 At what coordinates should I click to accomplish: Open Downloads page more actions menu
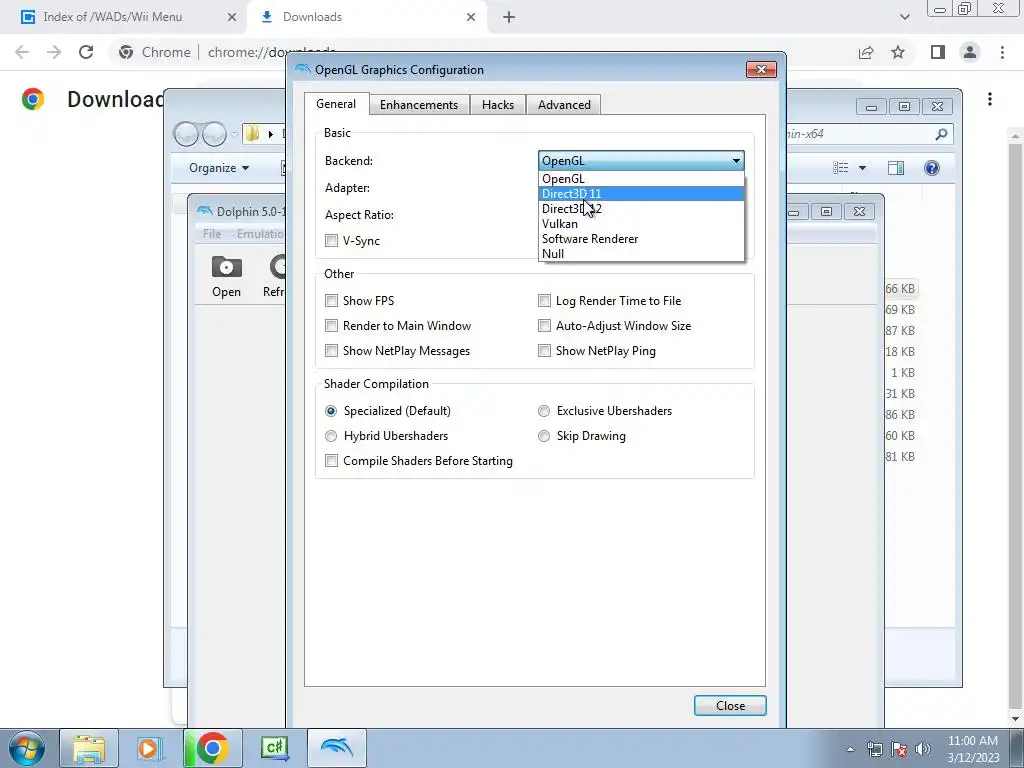[990, 99]
